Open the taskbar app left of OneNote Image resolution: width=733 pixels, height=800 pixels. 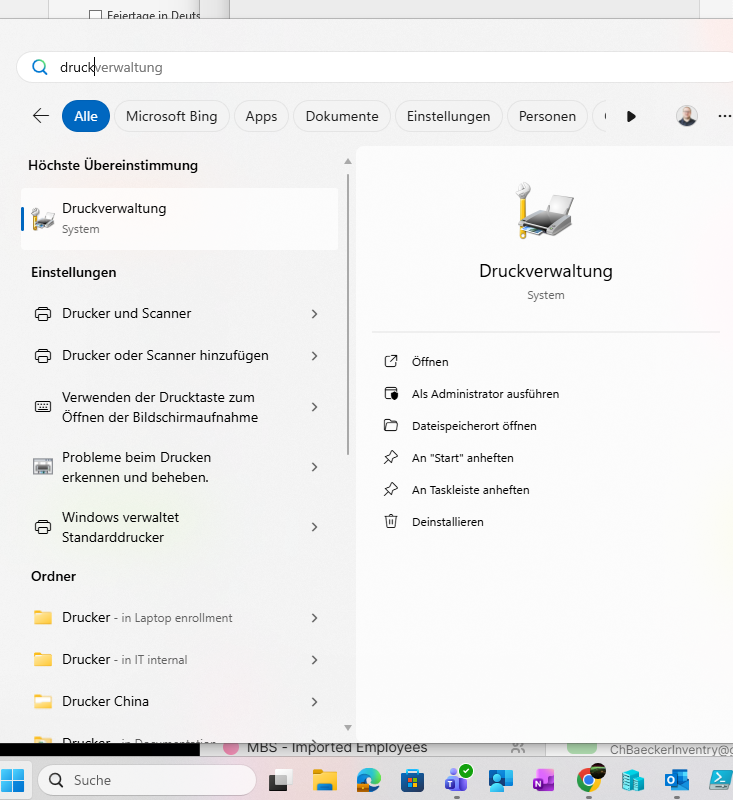(x=500, y=780)
